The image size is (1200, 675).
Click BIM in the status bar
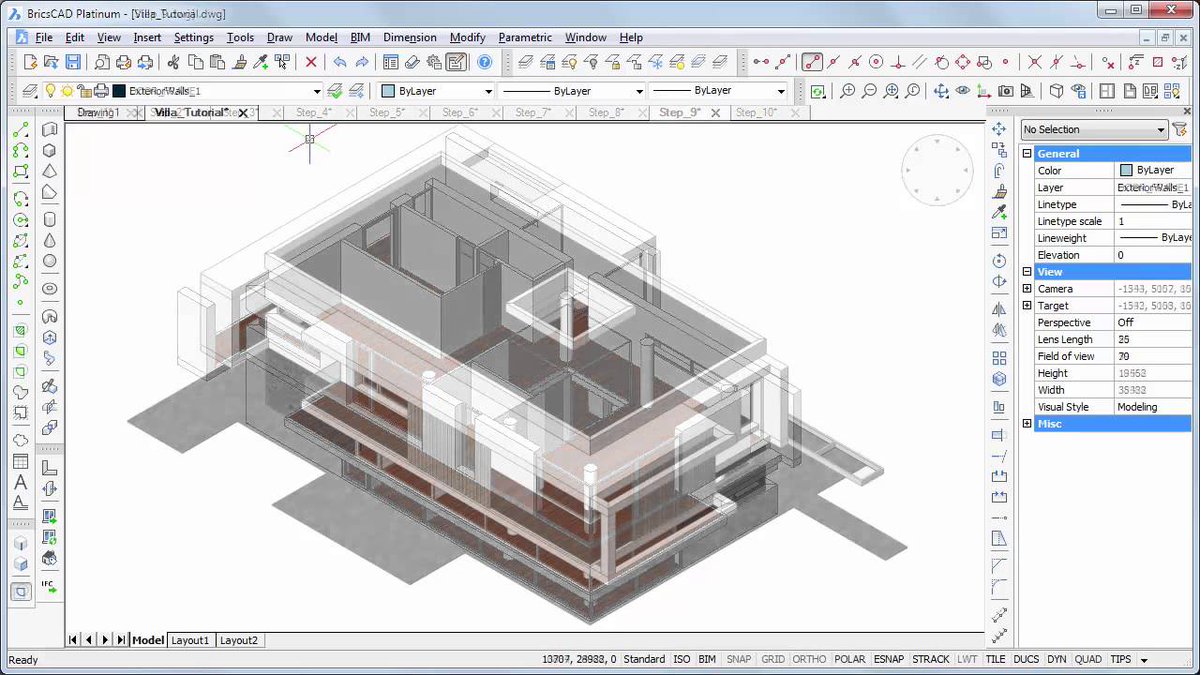(x=707, y=659)
